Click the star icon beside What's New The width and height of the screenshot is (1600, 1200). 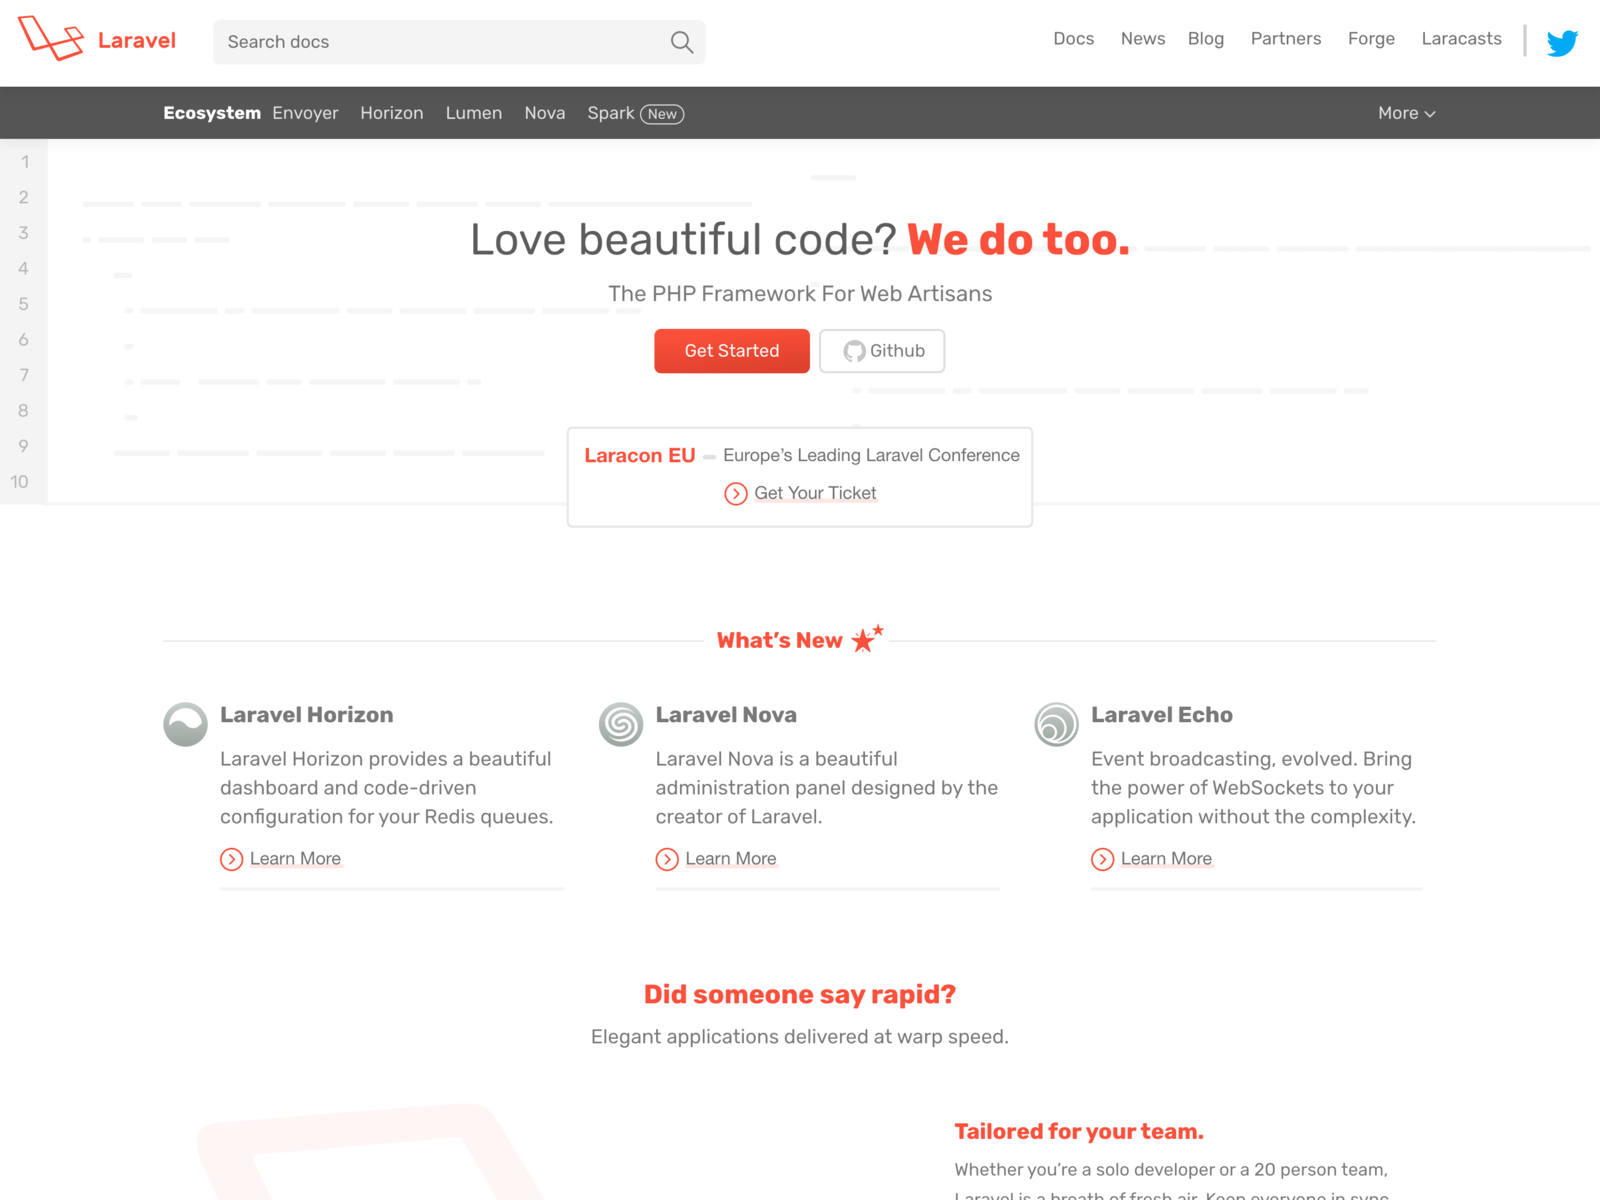pyautogui.click(x=867, y=638)
